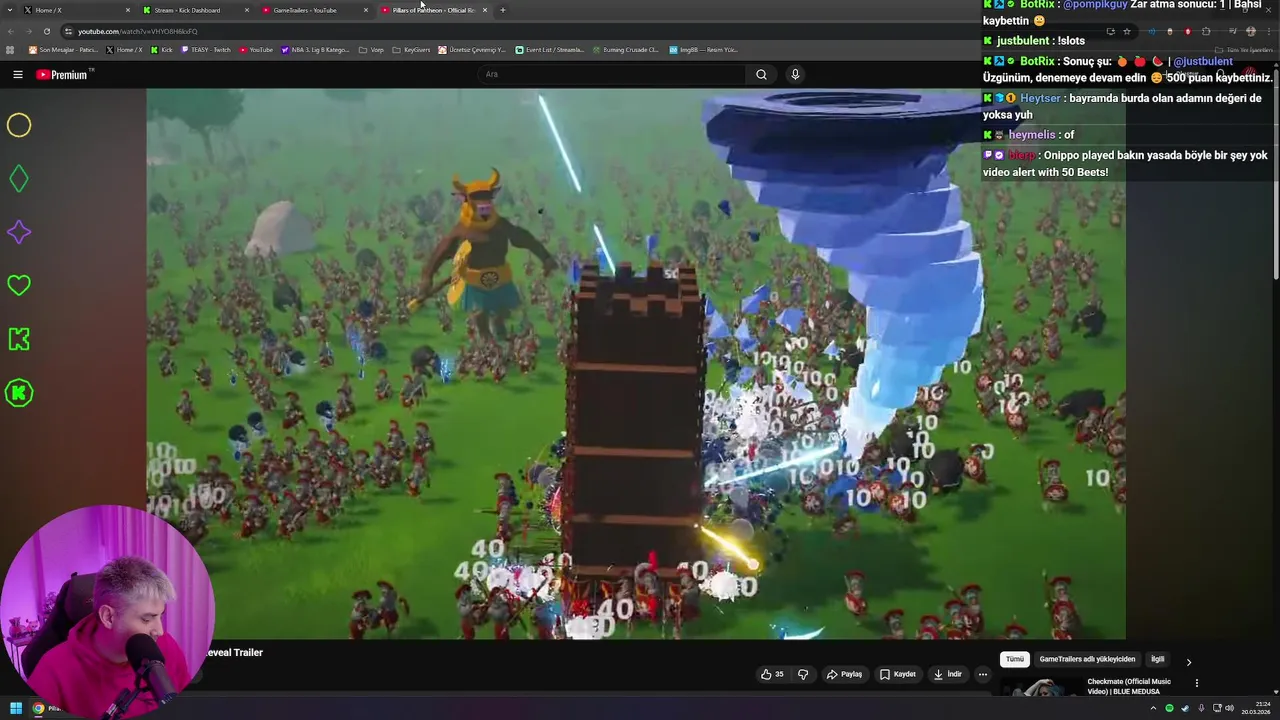Open the TEASY - Twitch bookmark
1280x720 pixels.
206,49
